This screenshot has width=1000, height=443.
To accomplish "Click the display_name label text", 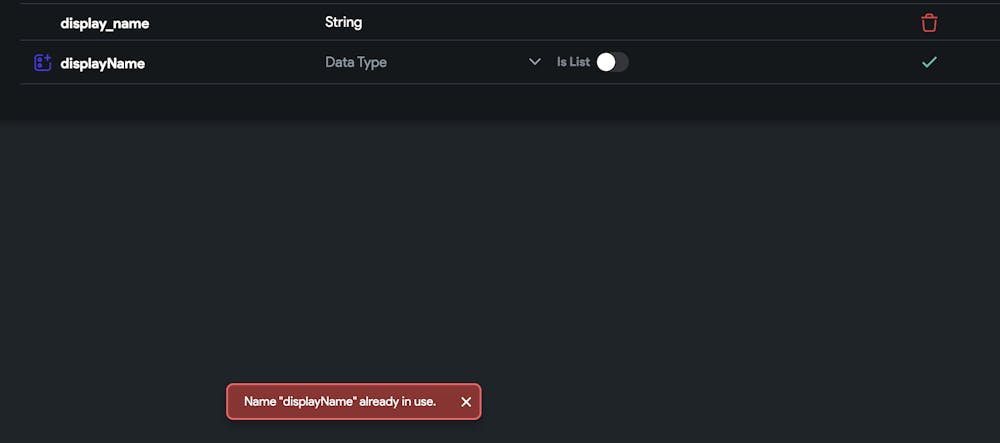I will tap(105, 24).
